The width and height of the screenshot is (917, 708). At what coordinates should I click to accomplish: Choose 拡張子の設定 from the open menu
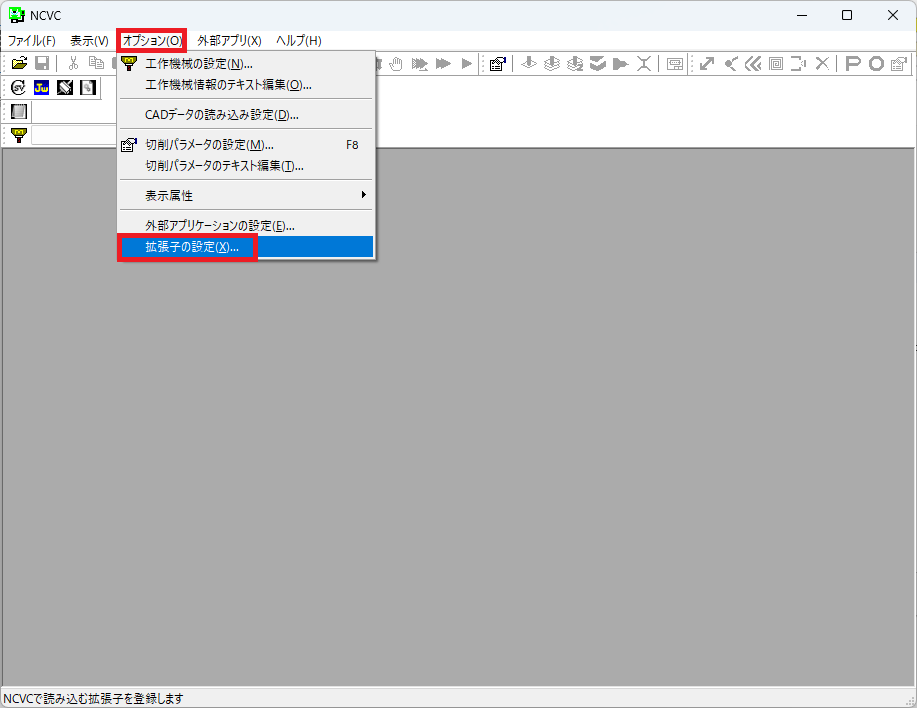[186, 246]
